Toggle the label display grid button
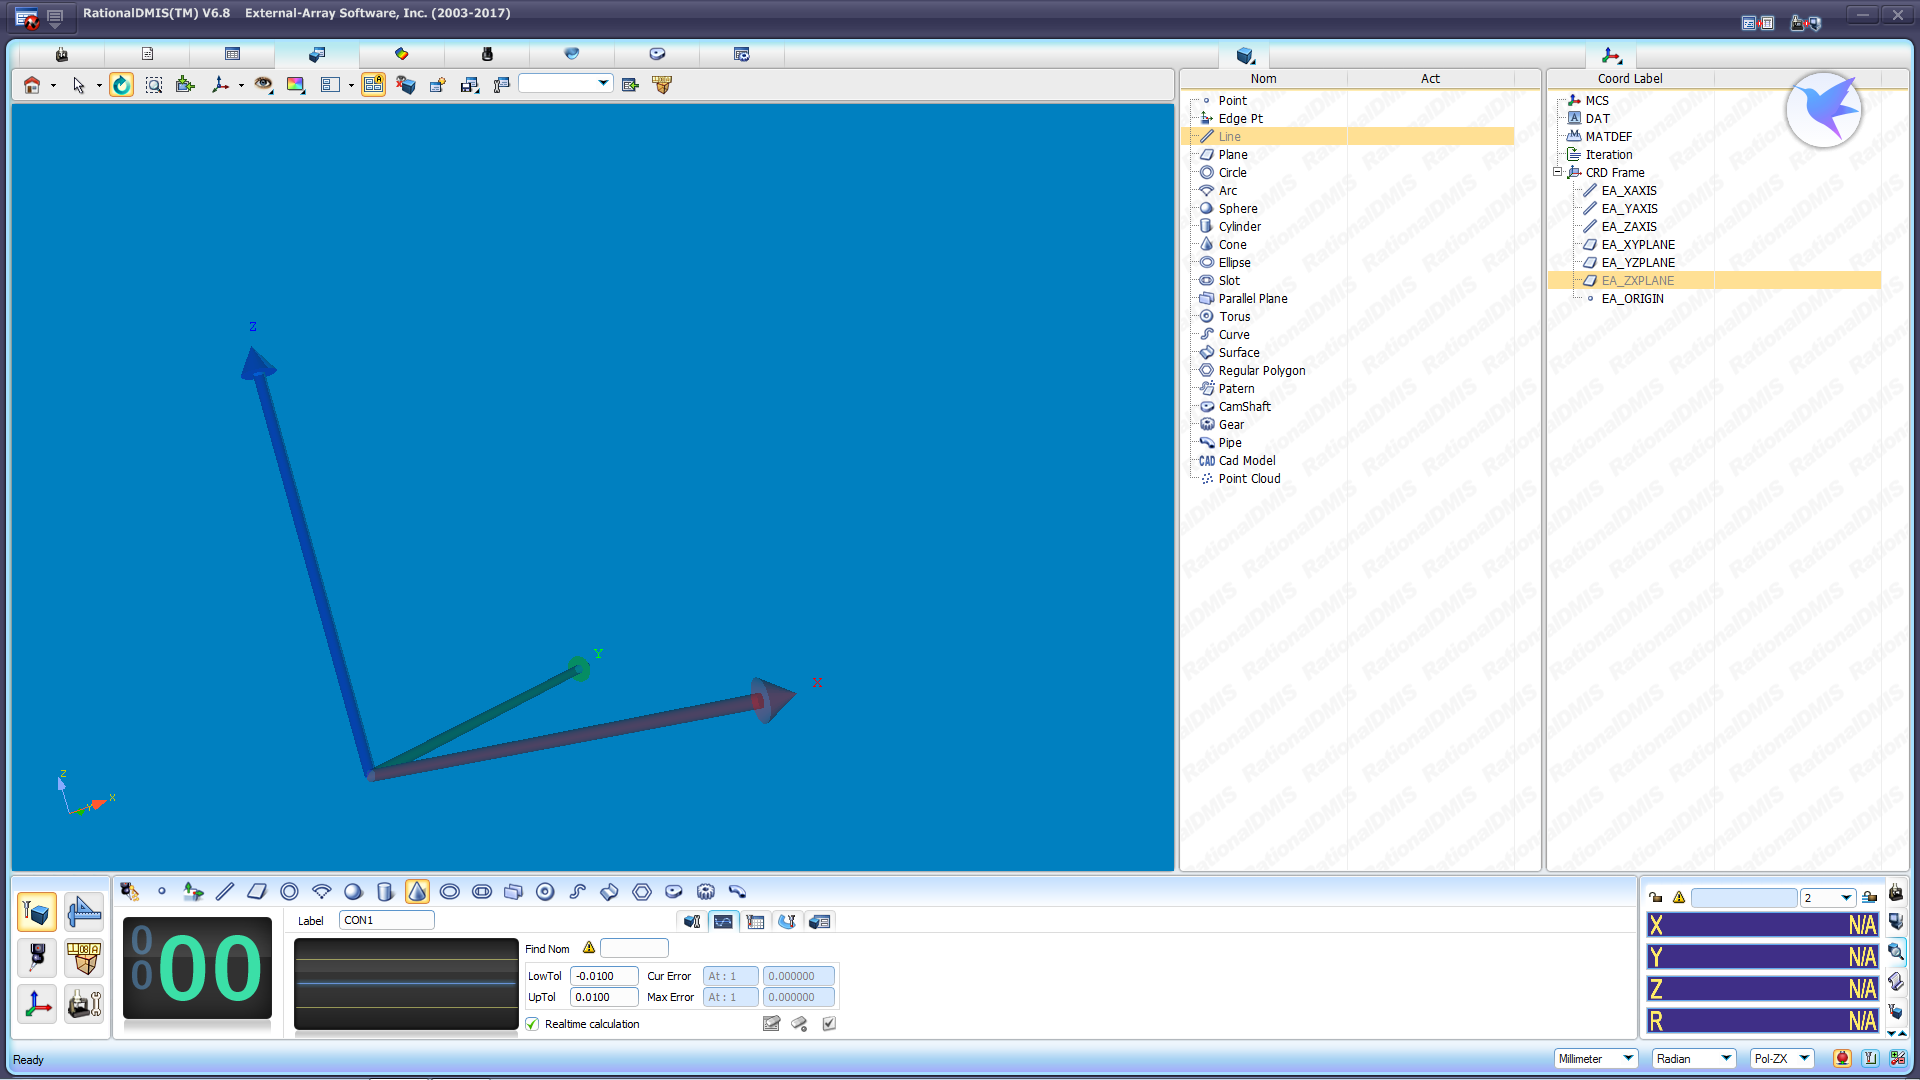This screenshot has height=1080, width=1920. point(373,85)
